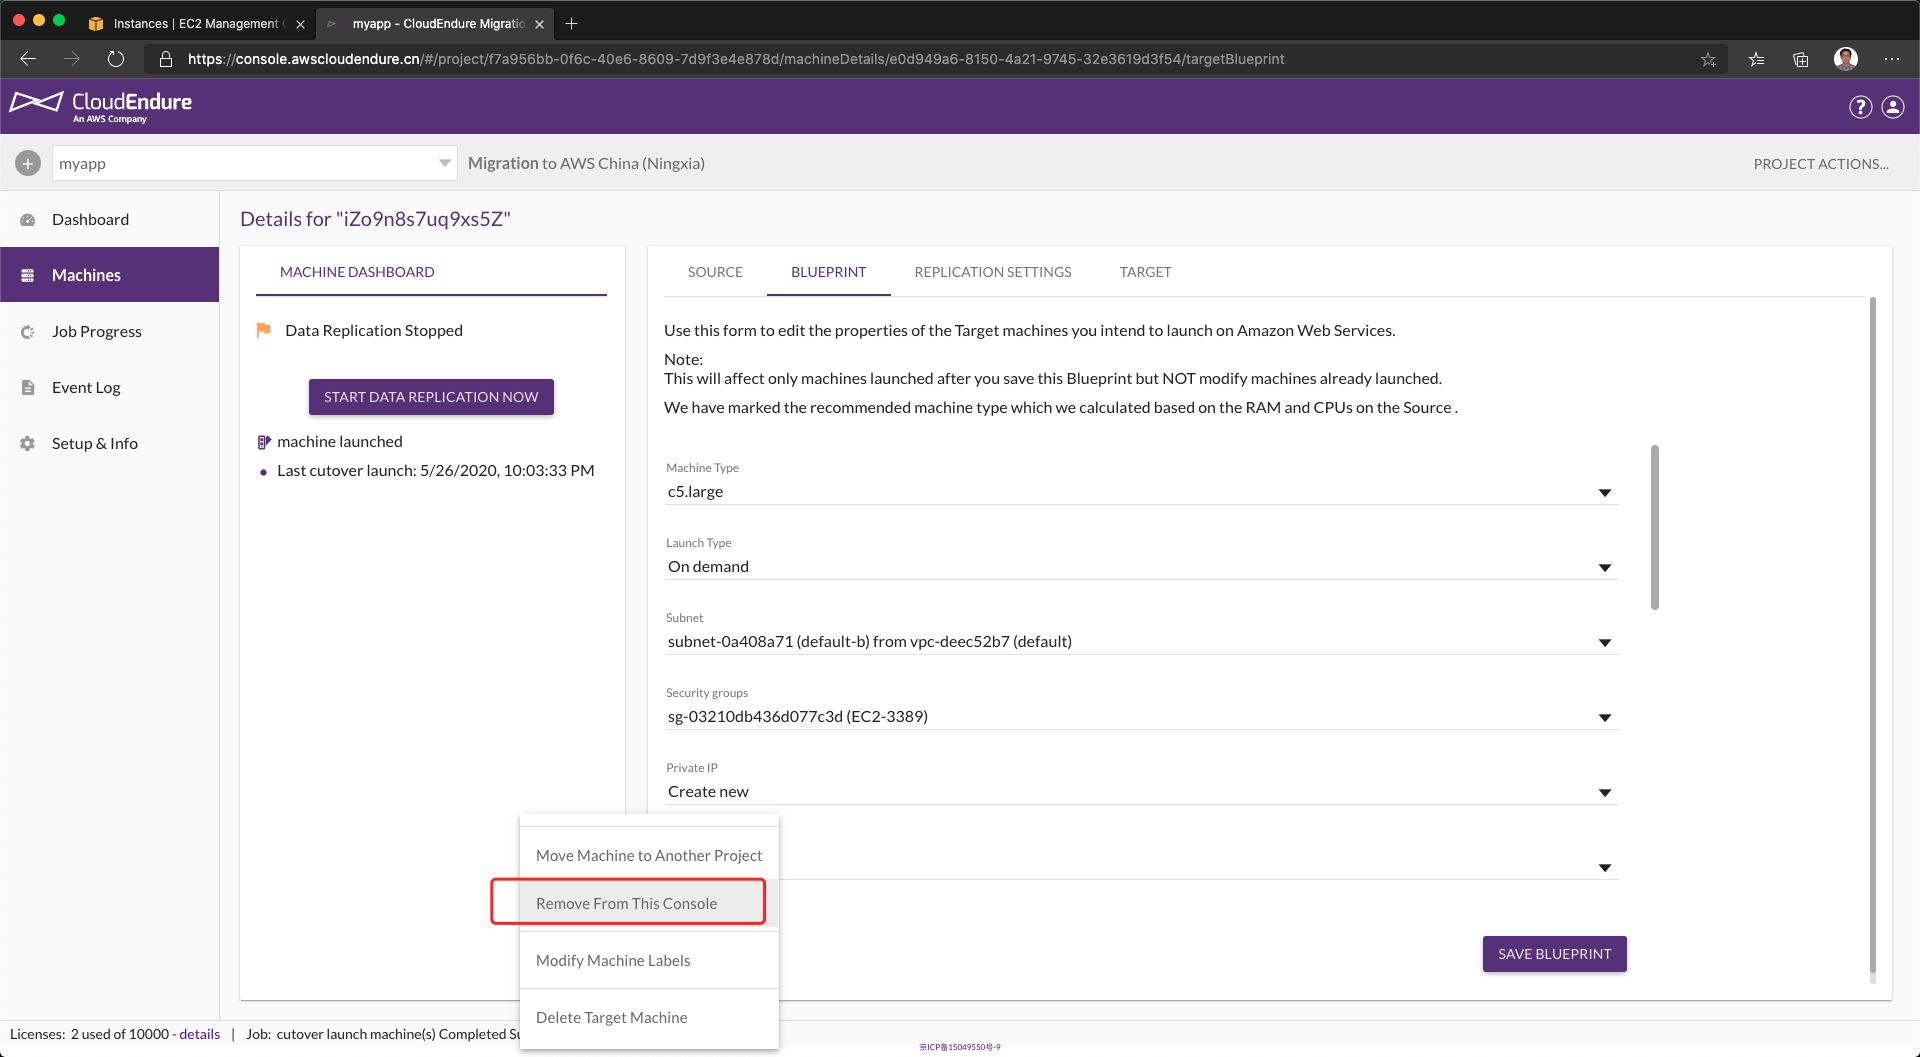Open the Subnet dropdown
1920x1057 pixels.
click(x=1604, y=642)
